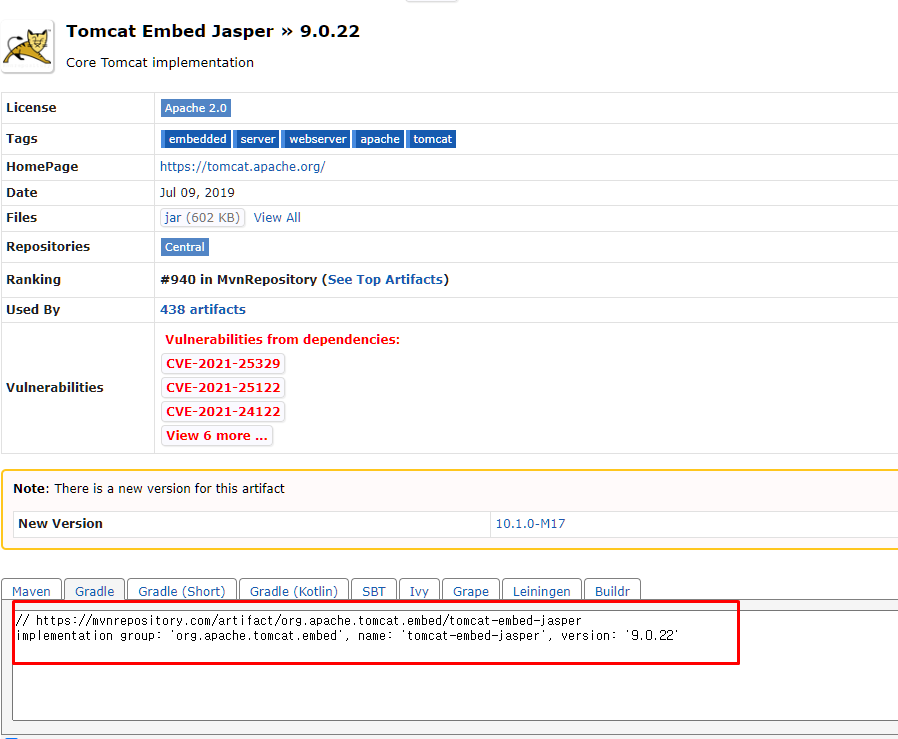Switch to the Grape tab

(471, 590)
